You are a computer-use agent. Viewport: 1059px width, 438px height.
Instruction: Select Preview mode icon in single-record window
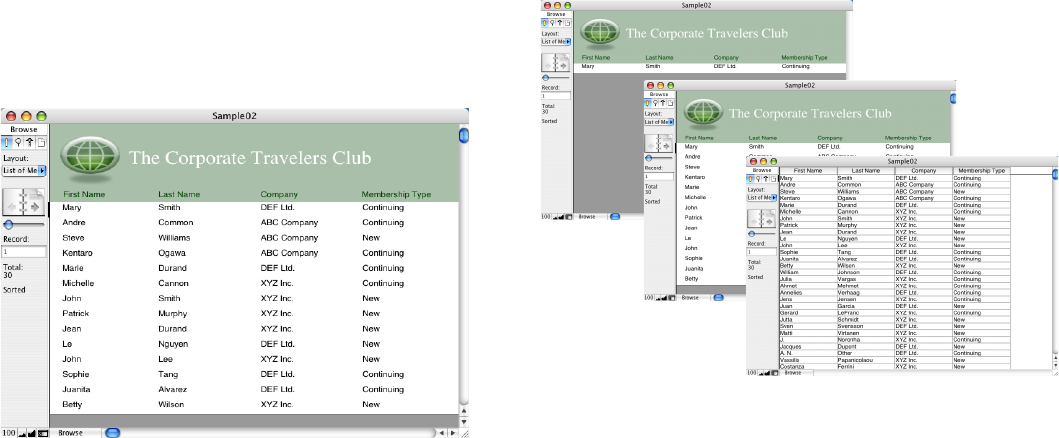(567, 23)
